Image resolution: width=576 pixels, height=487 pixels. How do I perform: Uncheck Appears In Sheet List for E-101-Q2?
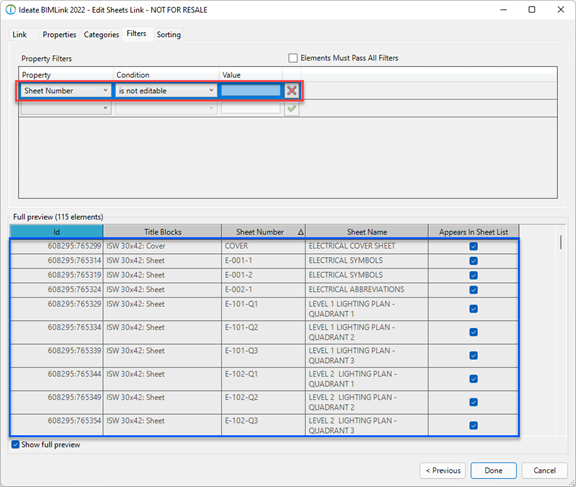[x=474, y=332]
